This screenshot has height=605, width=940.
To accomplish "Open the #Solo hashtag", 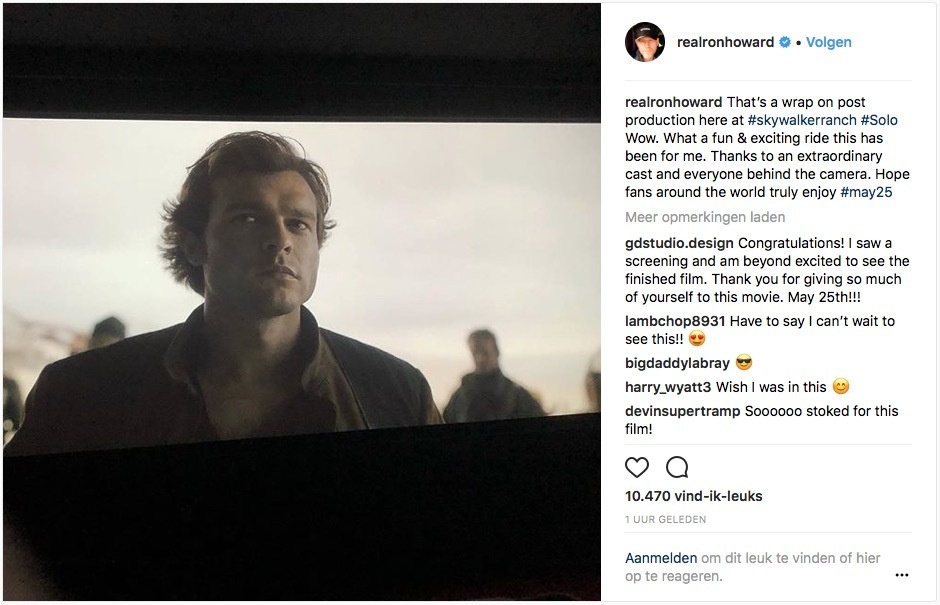I will pos(879,120).
